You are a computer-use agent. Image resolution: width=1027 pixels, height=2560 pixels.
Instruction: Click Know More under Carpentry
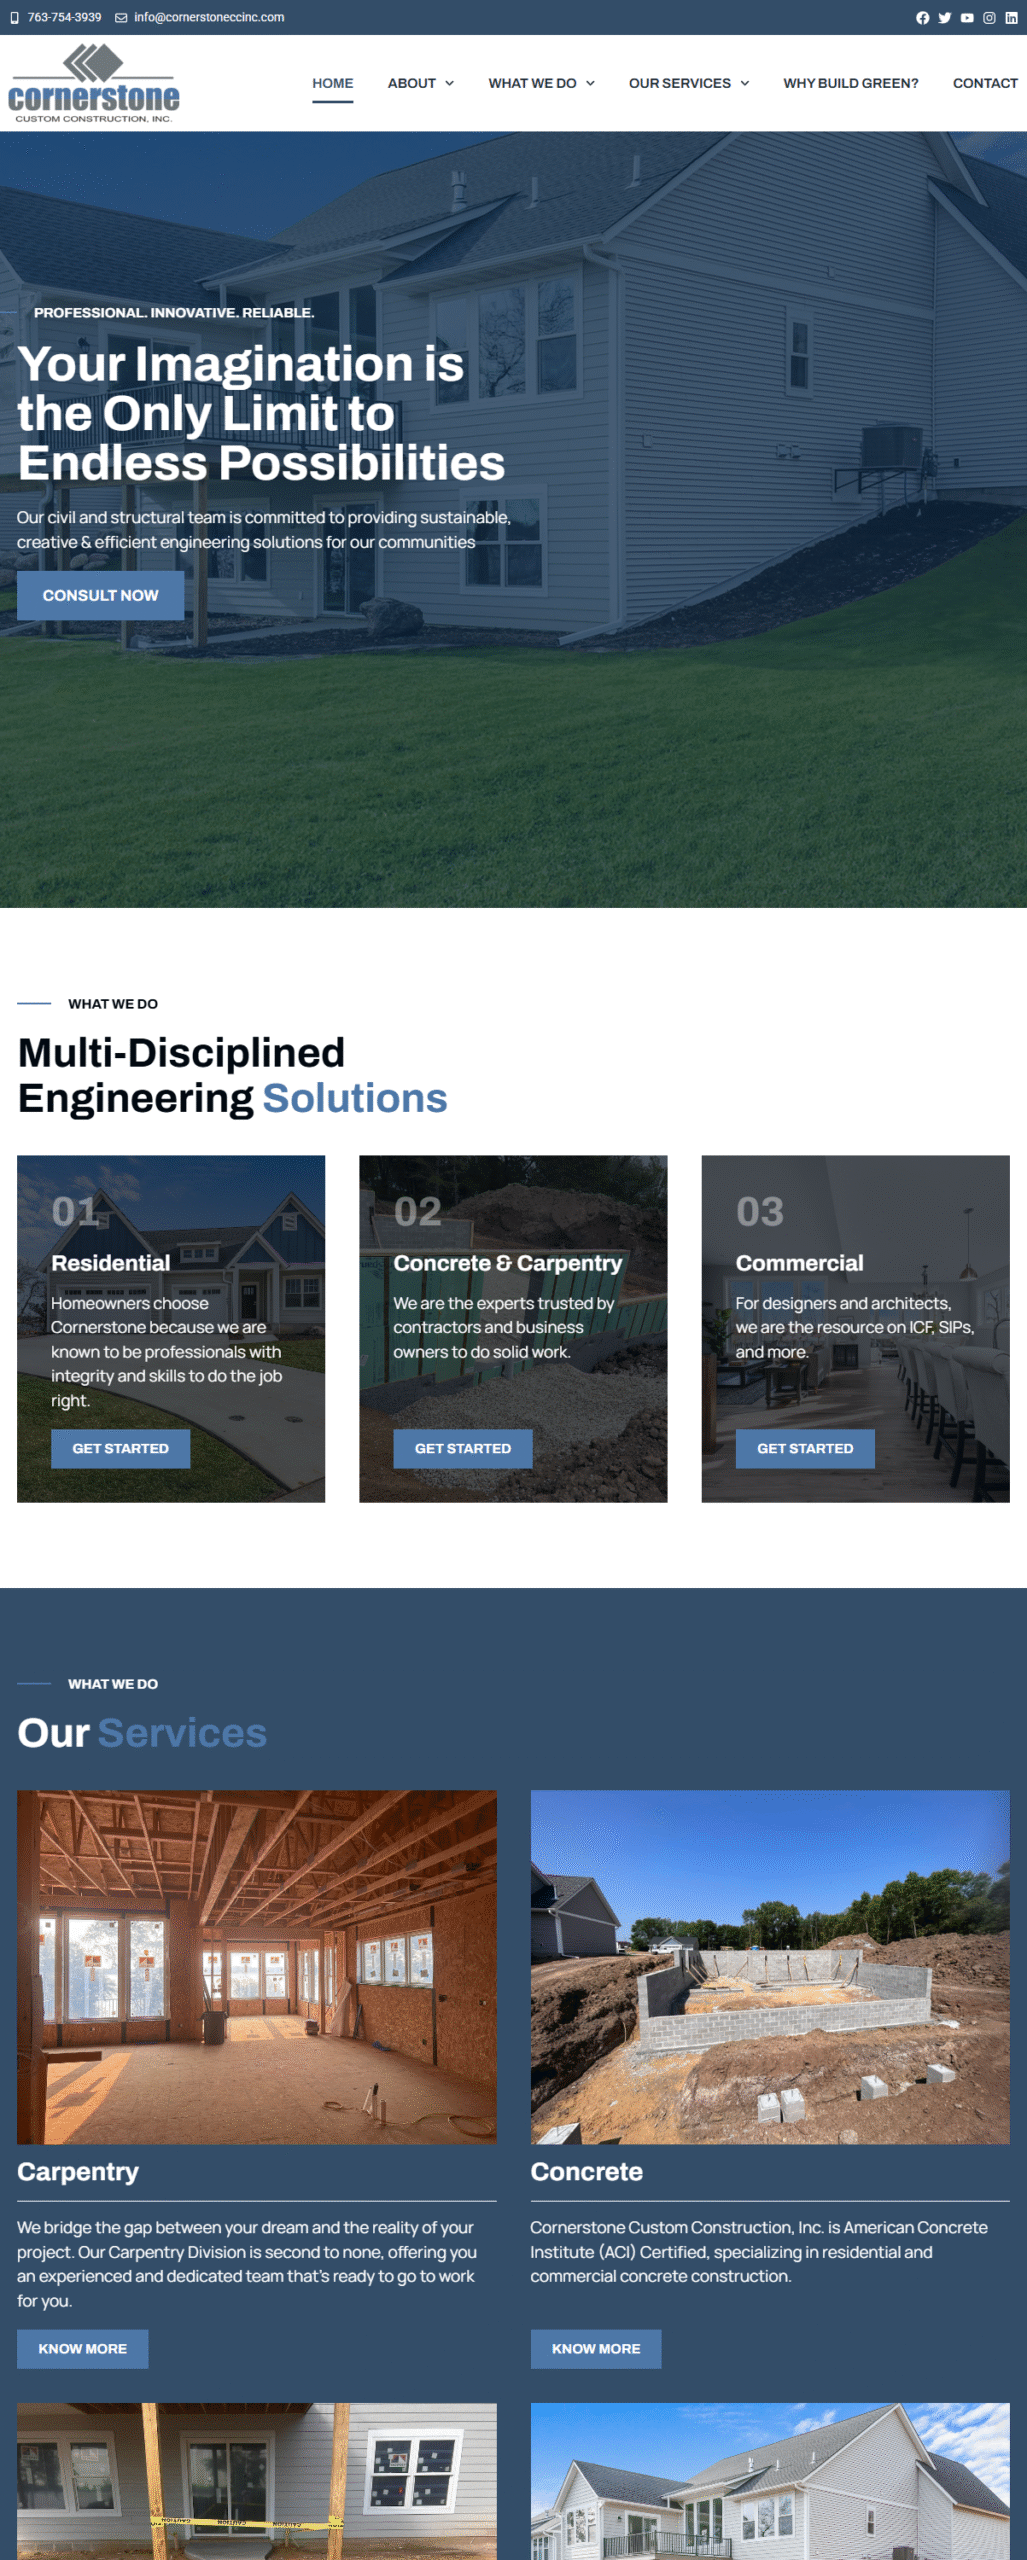pyautogui.click(x=82, y=2349)
